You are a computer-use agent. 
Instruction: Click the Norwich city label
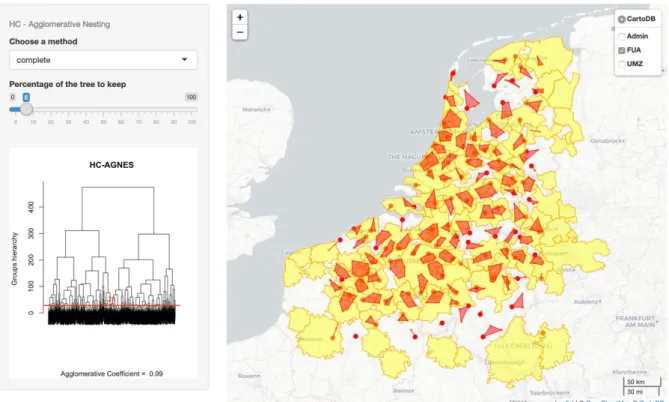click(x=256, y=110)
